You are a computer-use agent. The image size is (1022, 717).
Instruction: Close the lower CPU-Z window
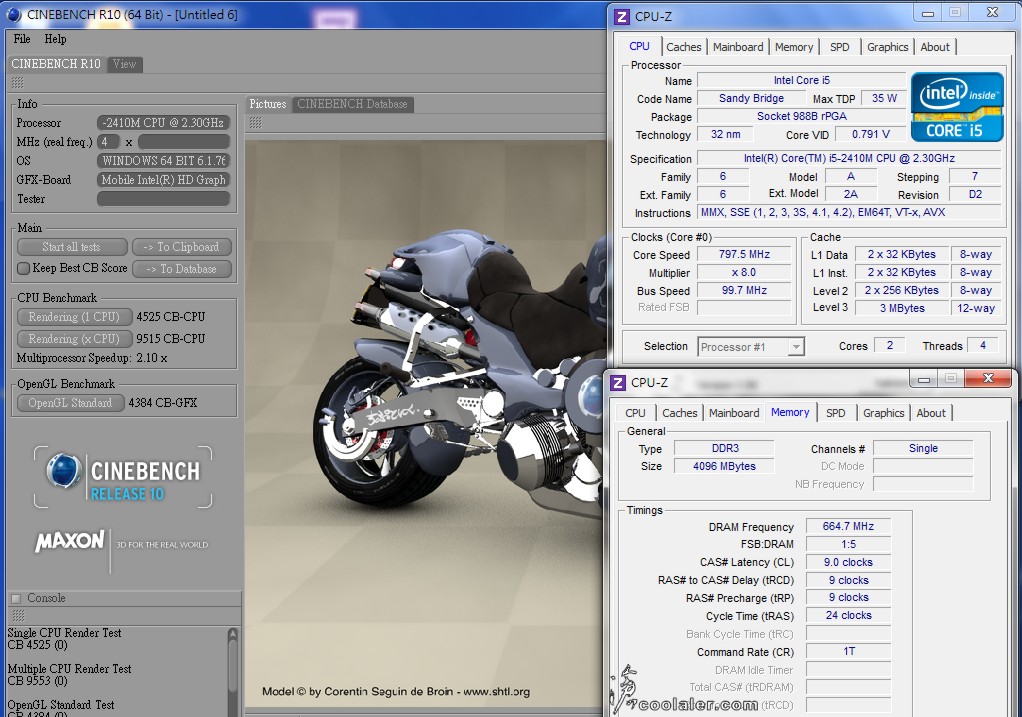pos(988,378)
